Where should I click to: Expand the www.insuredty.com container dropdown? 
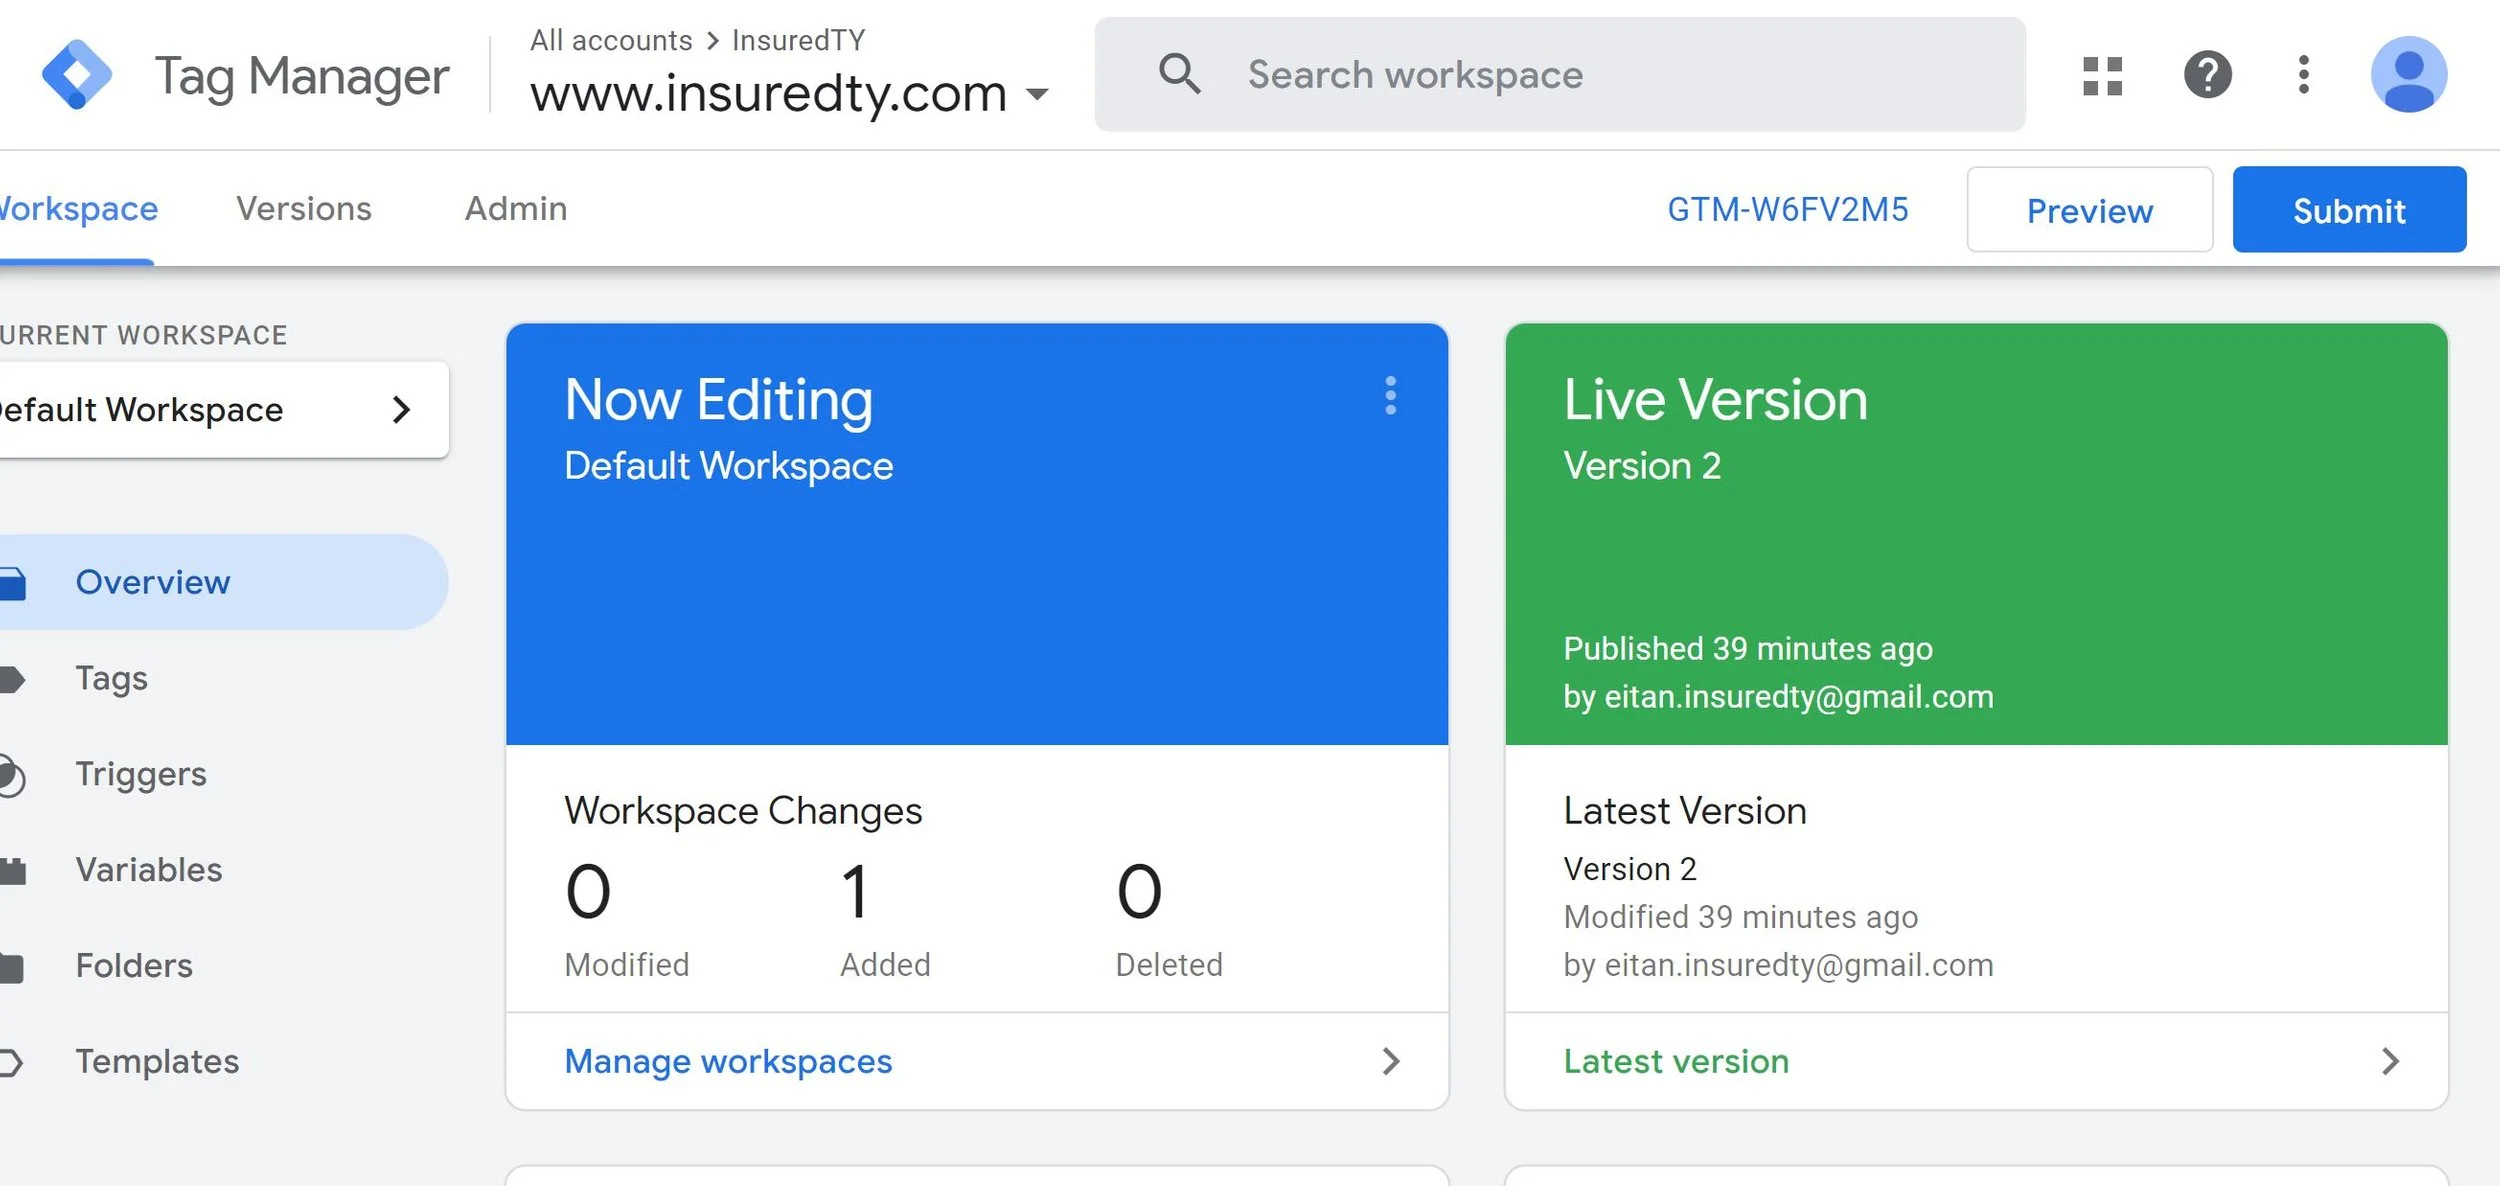(1038, 94)
